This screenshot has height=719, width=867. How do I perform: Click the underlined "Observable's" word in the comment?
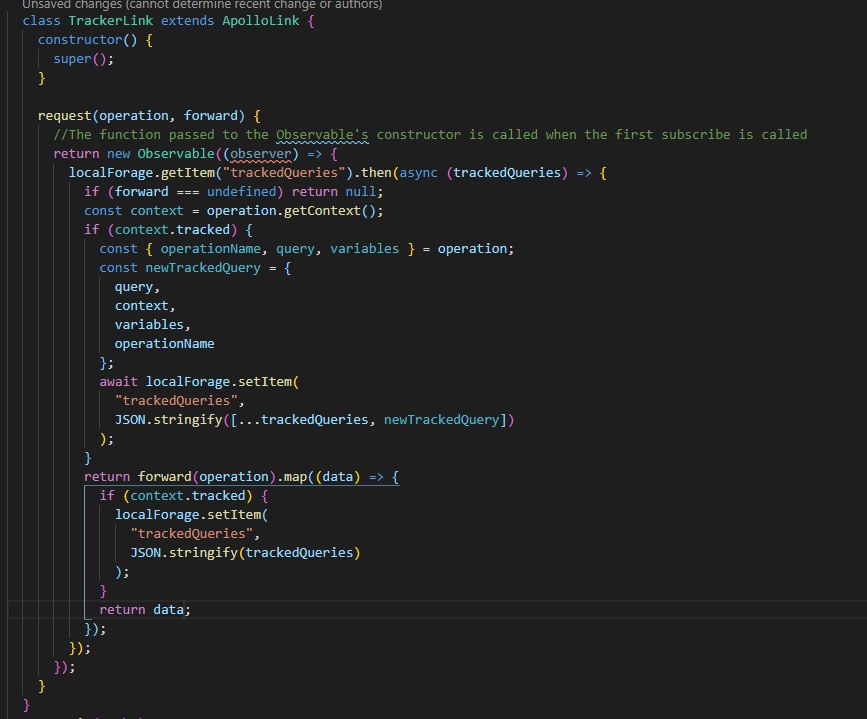[322, 135]
